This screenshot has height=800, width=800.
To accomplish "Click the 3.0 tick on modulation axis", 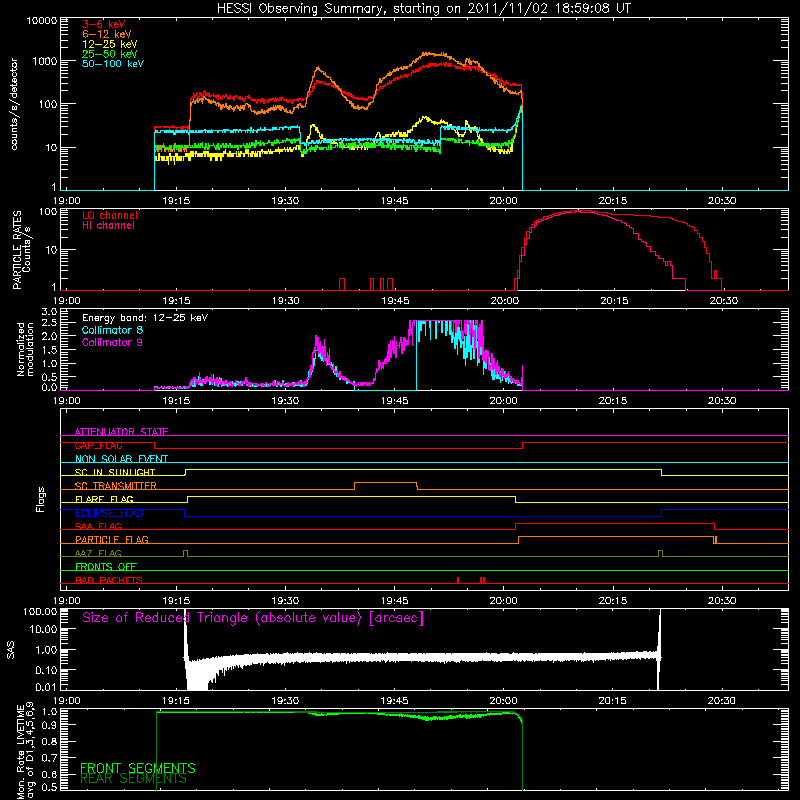I will click(x=49, y=312).
